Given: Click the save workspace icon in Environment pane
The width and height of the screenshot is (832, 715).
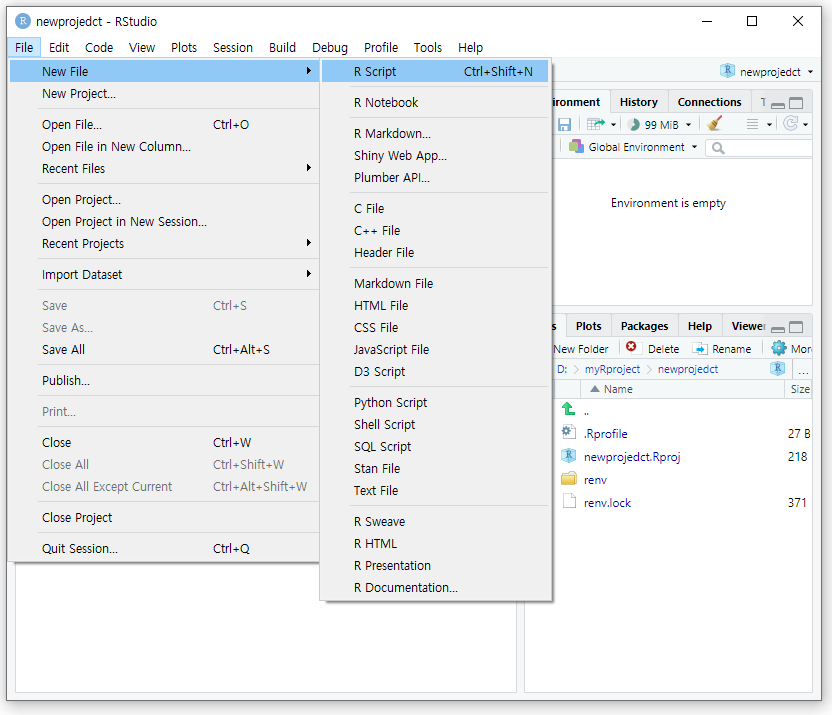Looking at the screenshot, I should [565, 125].
